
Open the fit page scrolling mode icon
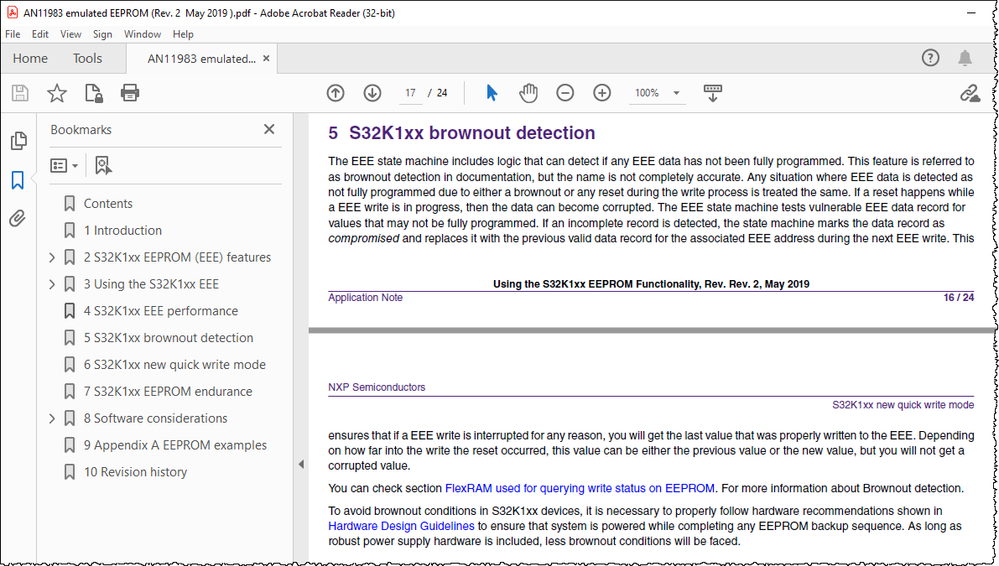point(713,93)
